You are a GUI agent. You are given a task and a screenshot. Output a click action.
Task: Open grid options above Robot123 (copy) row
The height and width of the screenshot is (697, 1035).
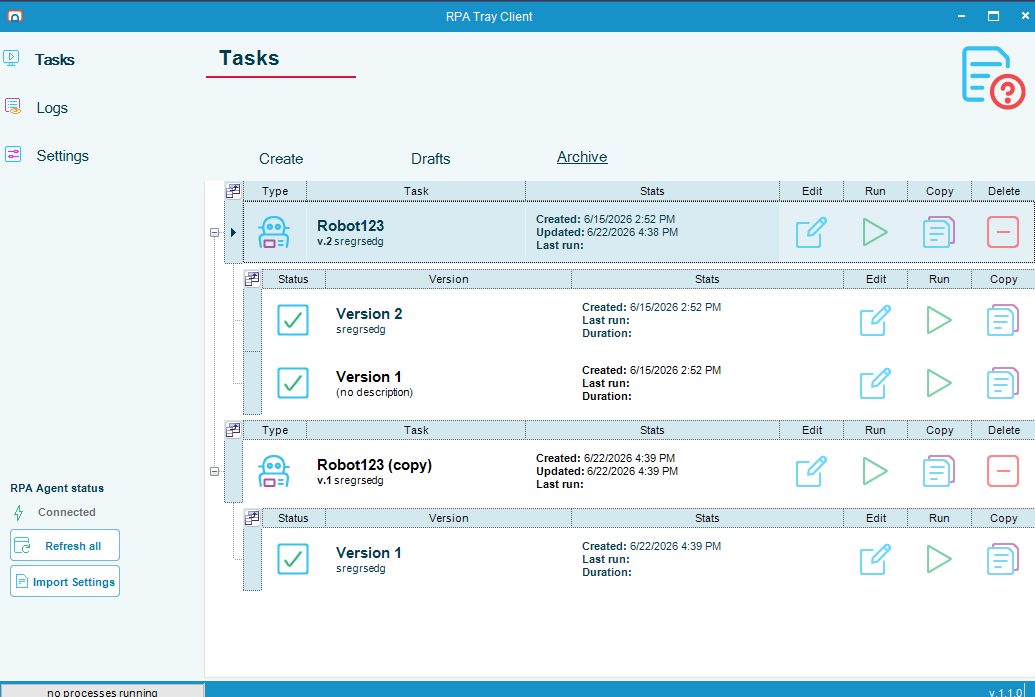(x=233, y=430)
